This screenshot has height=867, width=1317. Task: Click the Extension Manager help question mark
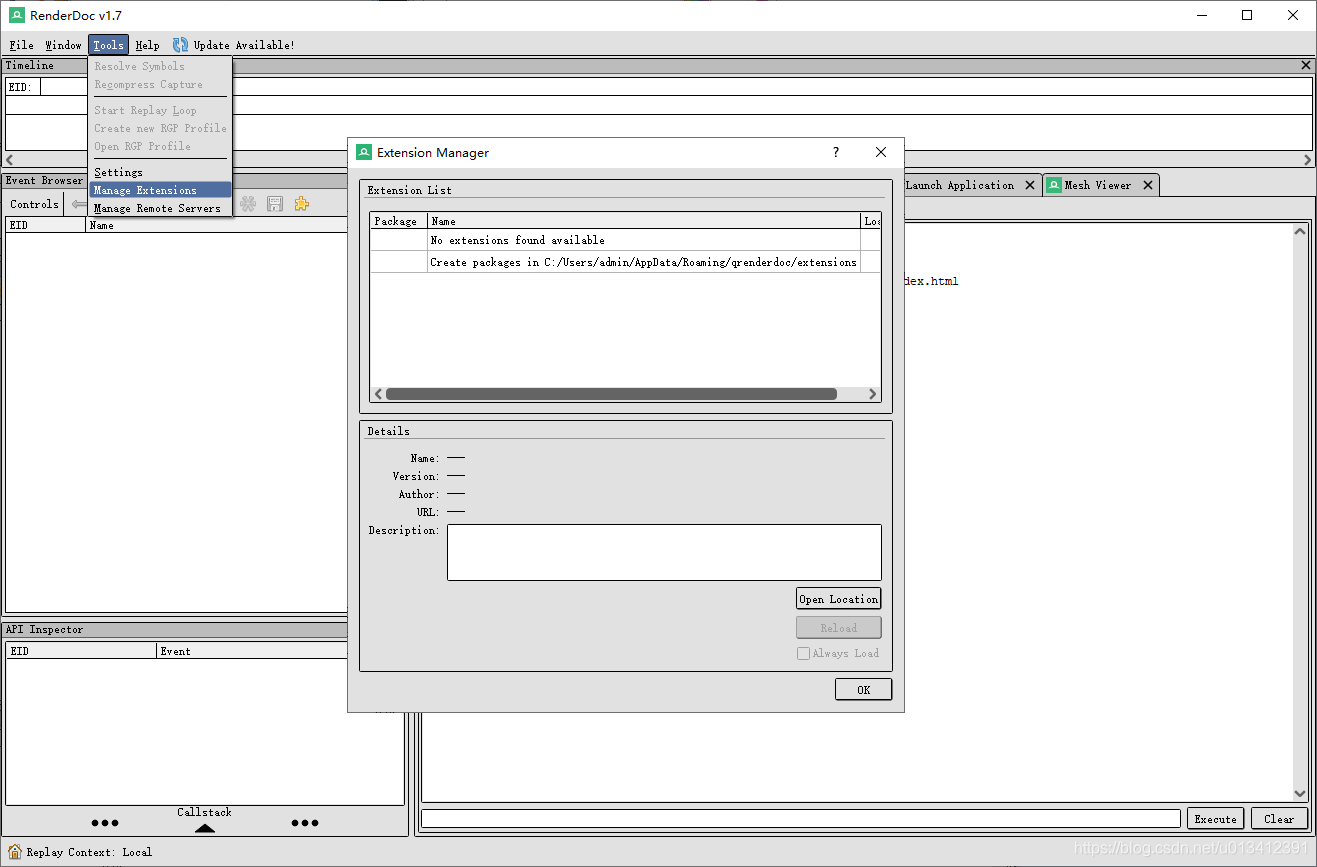click(x=836, y=152)
